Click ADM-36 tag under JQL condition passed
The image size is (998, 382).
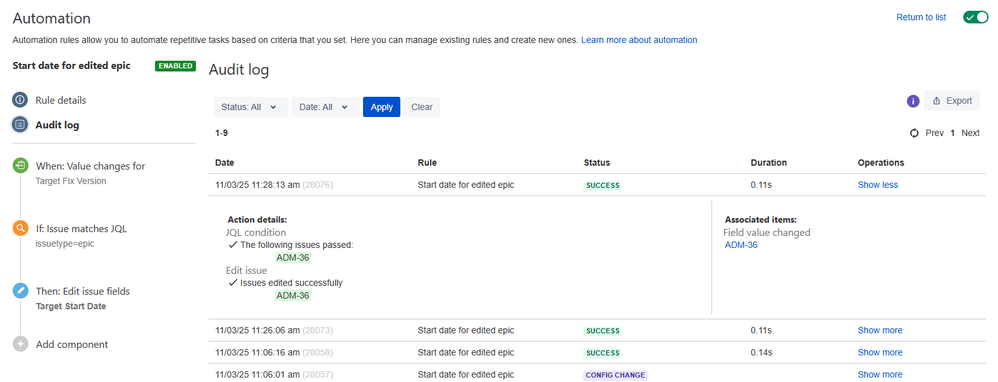pyautogui.click(x=293, y=258)
